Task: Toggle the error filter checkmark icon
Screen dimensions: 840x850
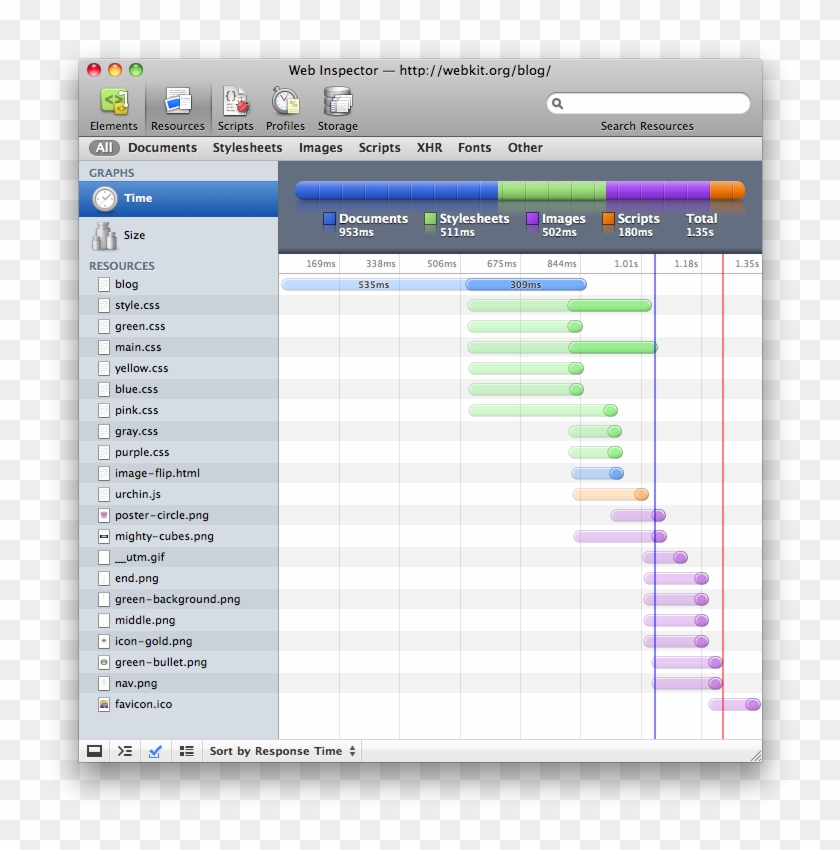Action: click(x=155, y=751)
